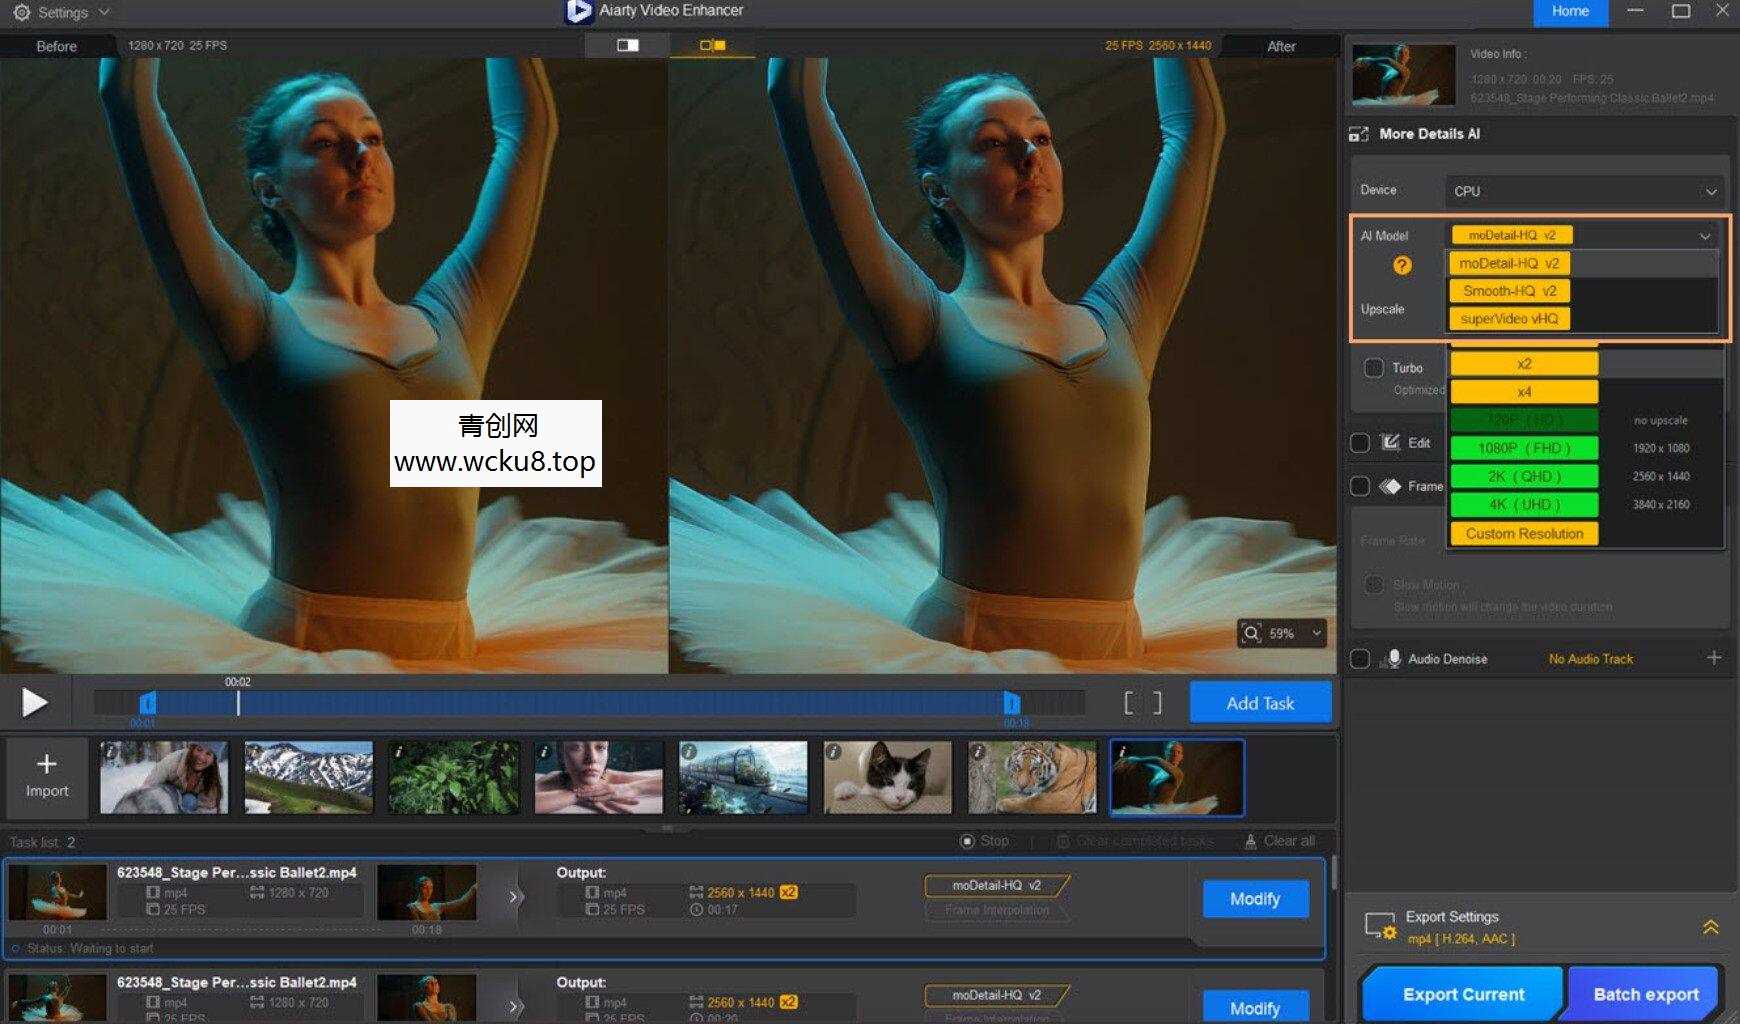The height and width of the screenshot is (1024, 1740).
Task: Select the side-by-side comparison view icon
Action: tap(712, 45)
